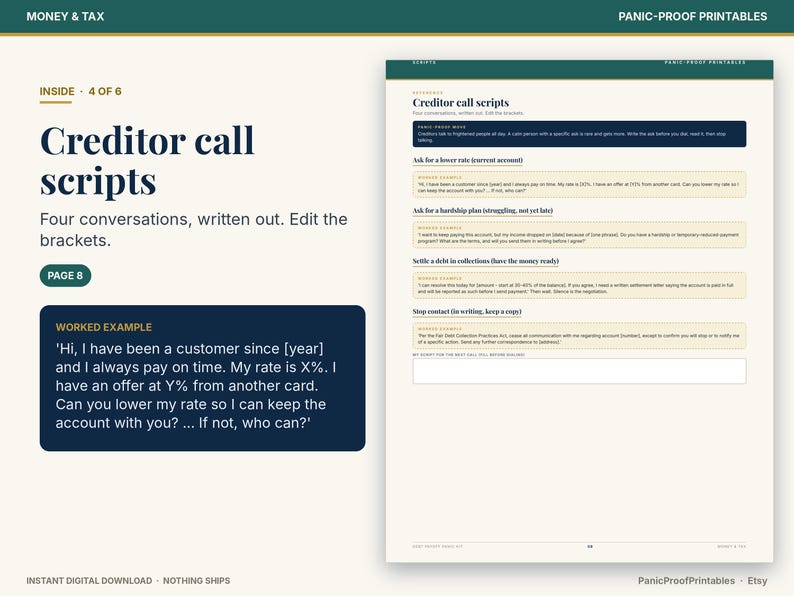Click the settlement worked example box
This screenshot has width=794, height=596.
(579, 285)
